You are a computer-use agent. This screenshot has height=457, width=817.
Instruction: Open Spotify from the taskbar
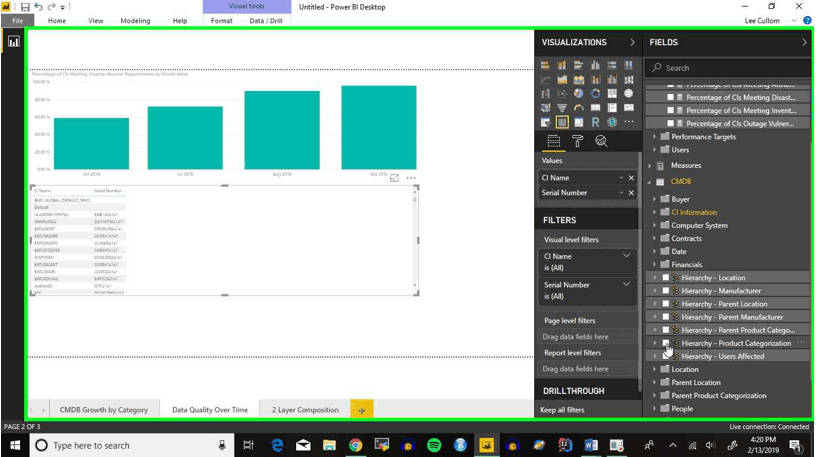[434, 445]
